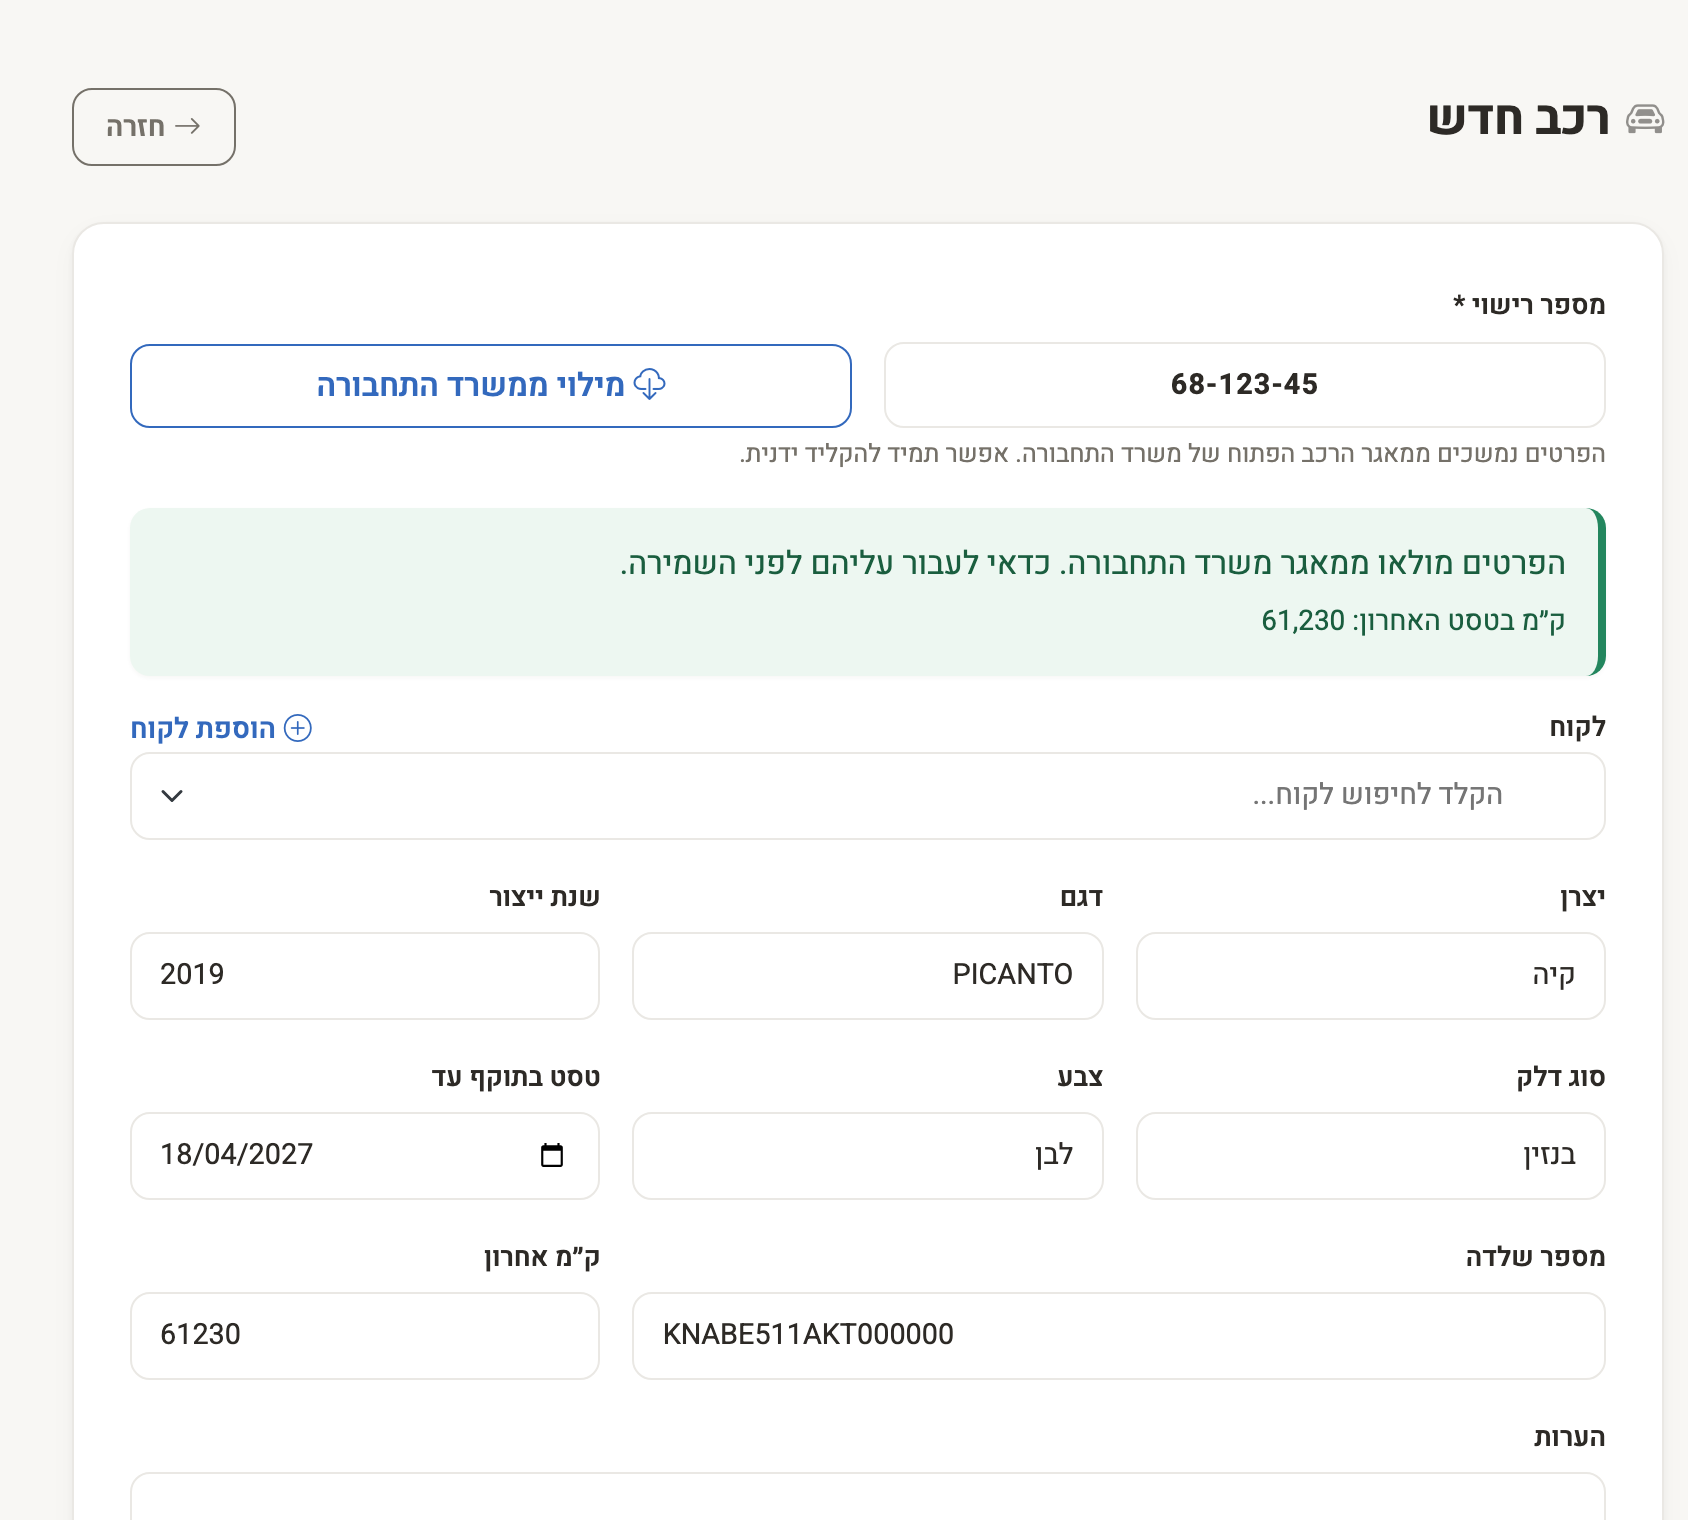Click the 'חזרה' back button
The height and width of the screenshot is (1520, 1688).
pos(154,127)
